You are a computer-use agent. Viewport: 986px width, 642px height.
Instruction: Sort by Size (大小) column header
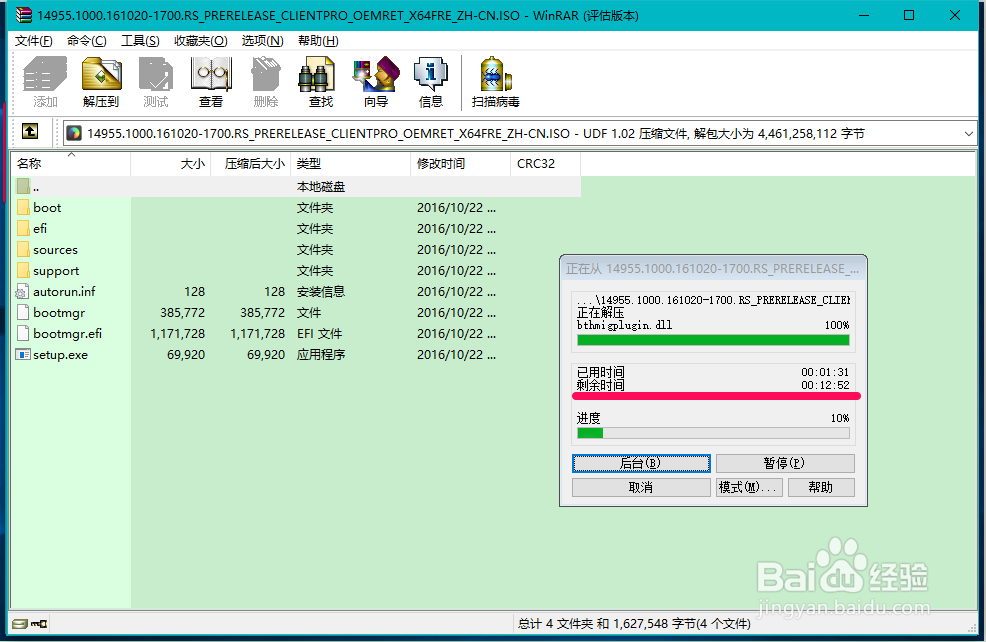170,163
